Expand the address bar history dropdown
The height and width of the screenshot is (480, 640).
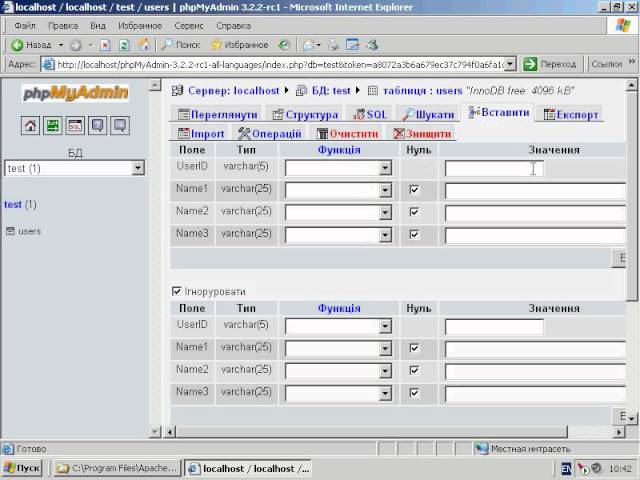pyautogui.click(x=510, y=64)
